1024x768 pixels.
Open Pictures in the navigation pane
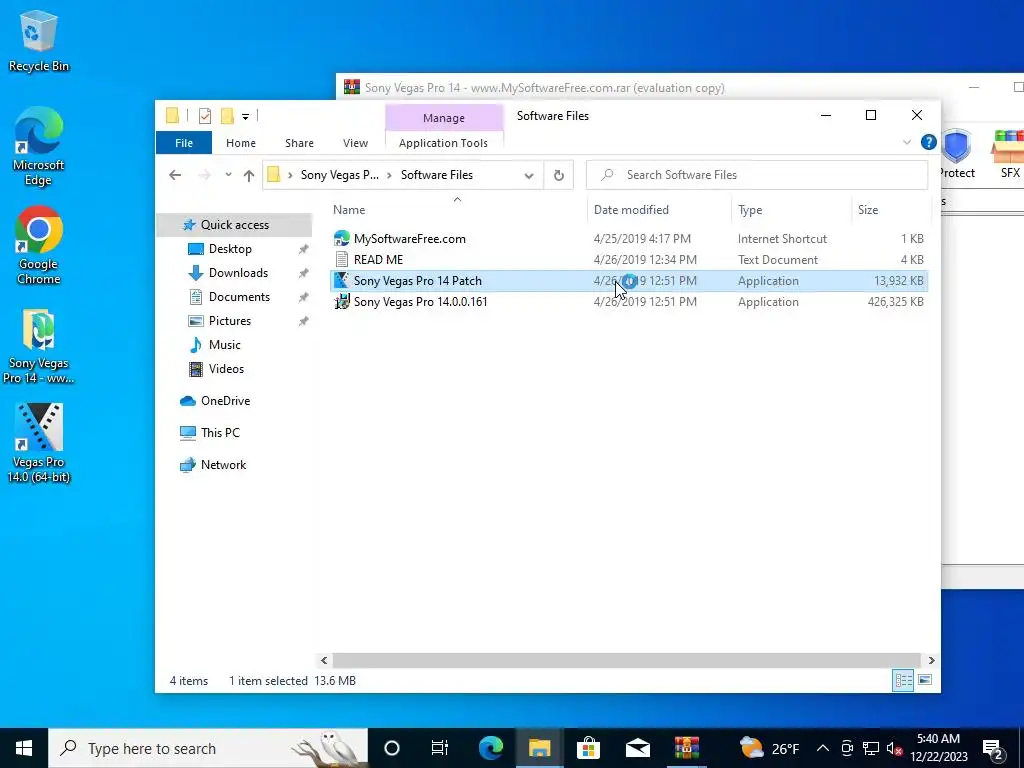[229, 321]
